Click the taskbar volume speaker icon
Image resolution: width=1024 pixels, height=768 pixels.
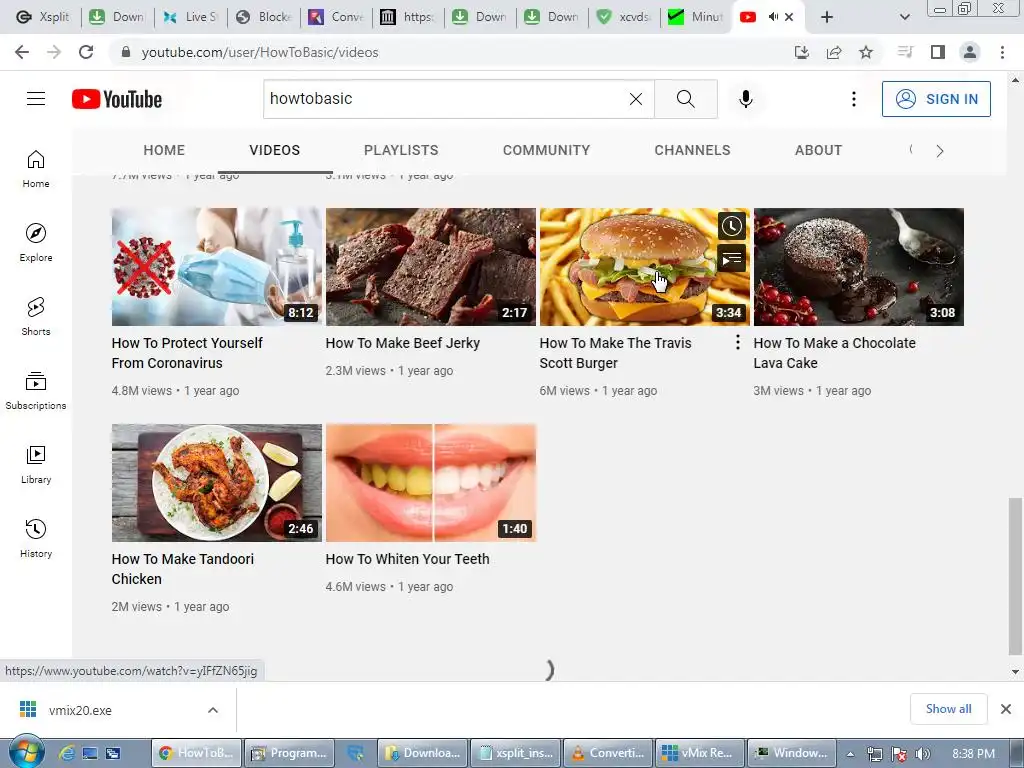[x=922, y=754]
